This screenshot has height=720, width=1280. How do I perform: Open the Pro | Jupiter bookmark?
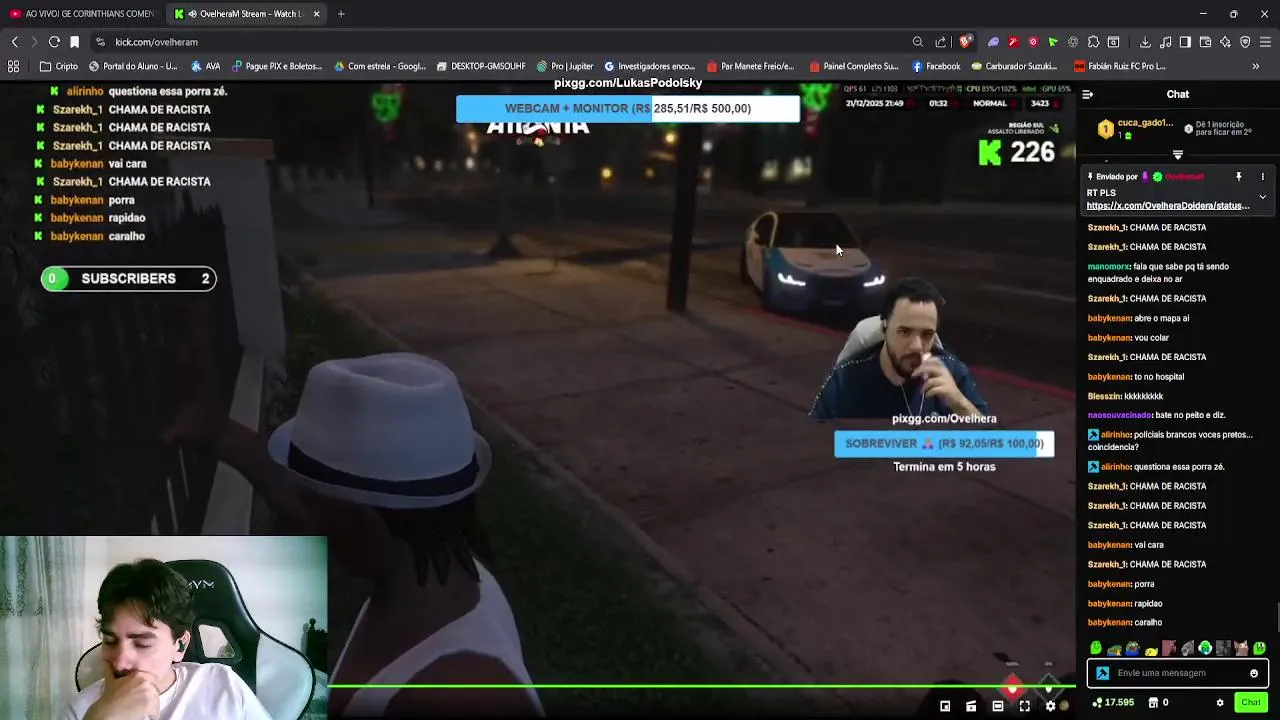565,66
